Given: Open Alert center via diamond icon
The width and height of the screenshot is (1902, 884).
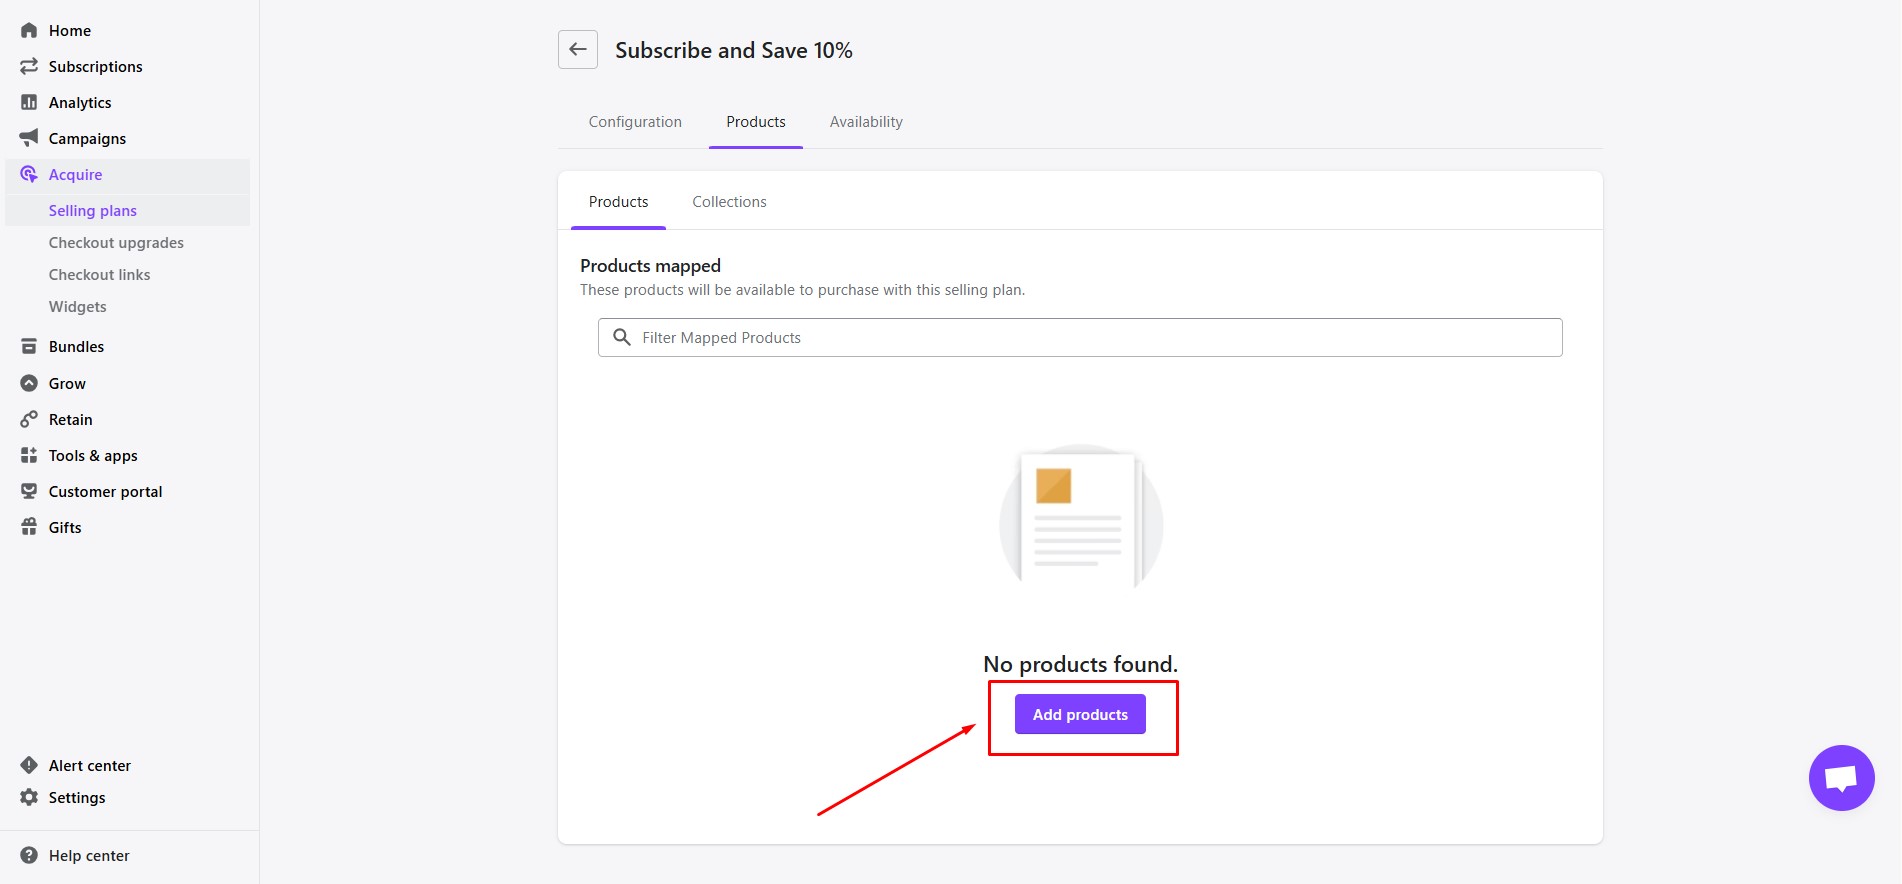Looking at the screenshot, I should 29,766.
